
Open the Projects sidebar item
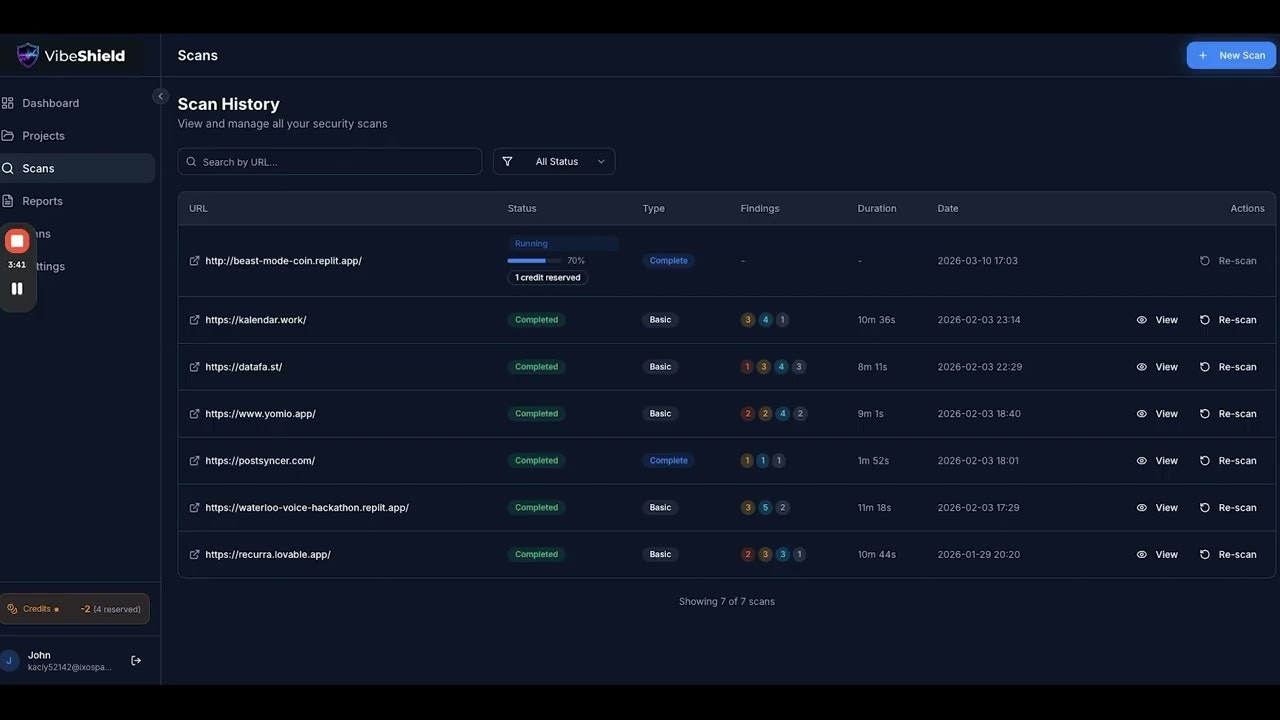77,136
